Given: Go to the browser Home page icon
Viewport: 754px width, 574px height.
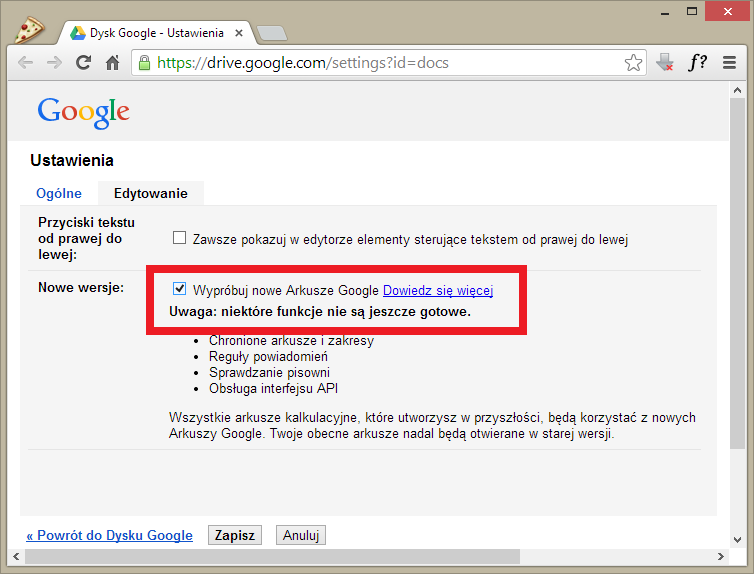Looking at the screenshot, I should click(113, 62).
